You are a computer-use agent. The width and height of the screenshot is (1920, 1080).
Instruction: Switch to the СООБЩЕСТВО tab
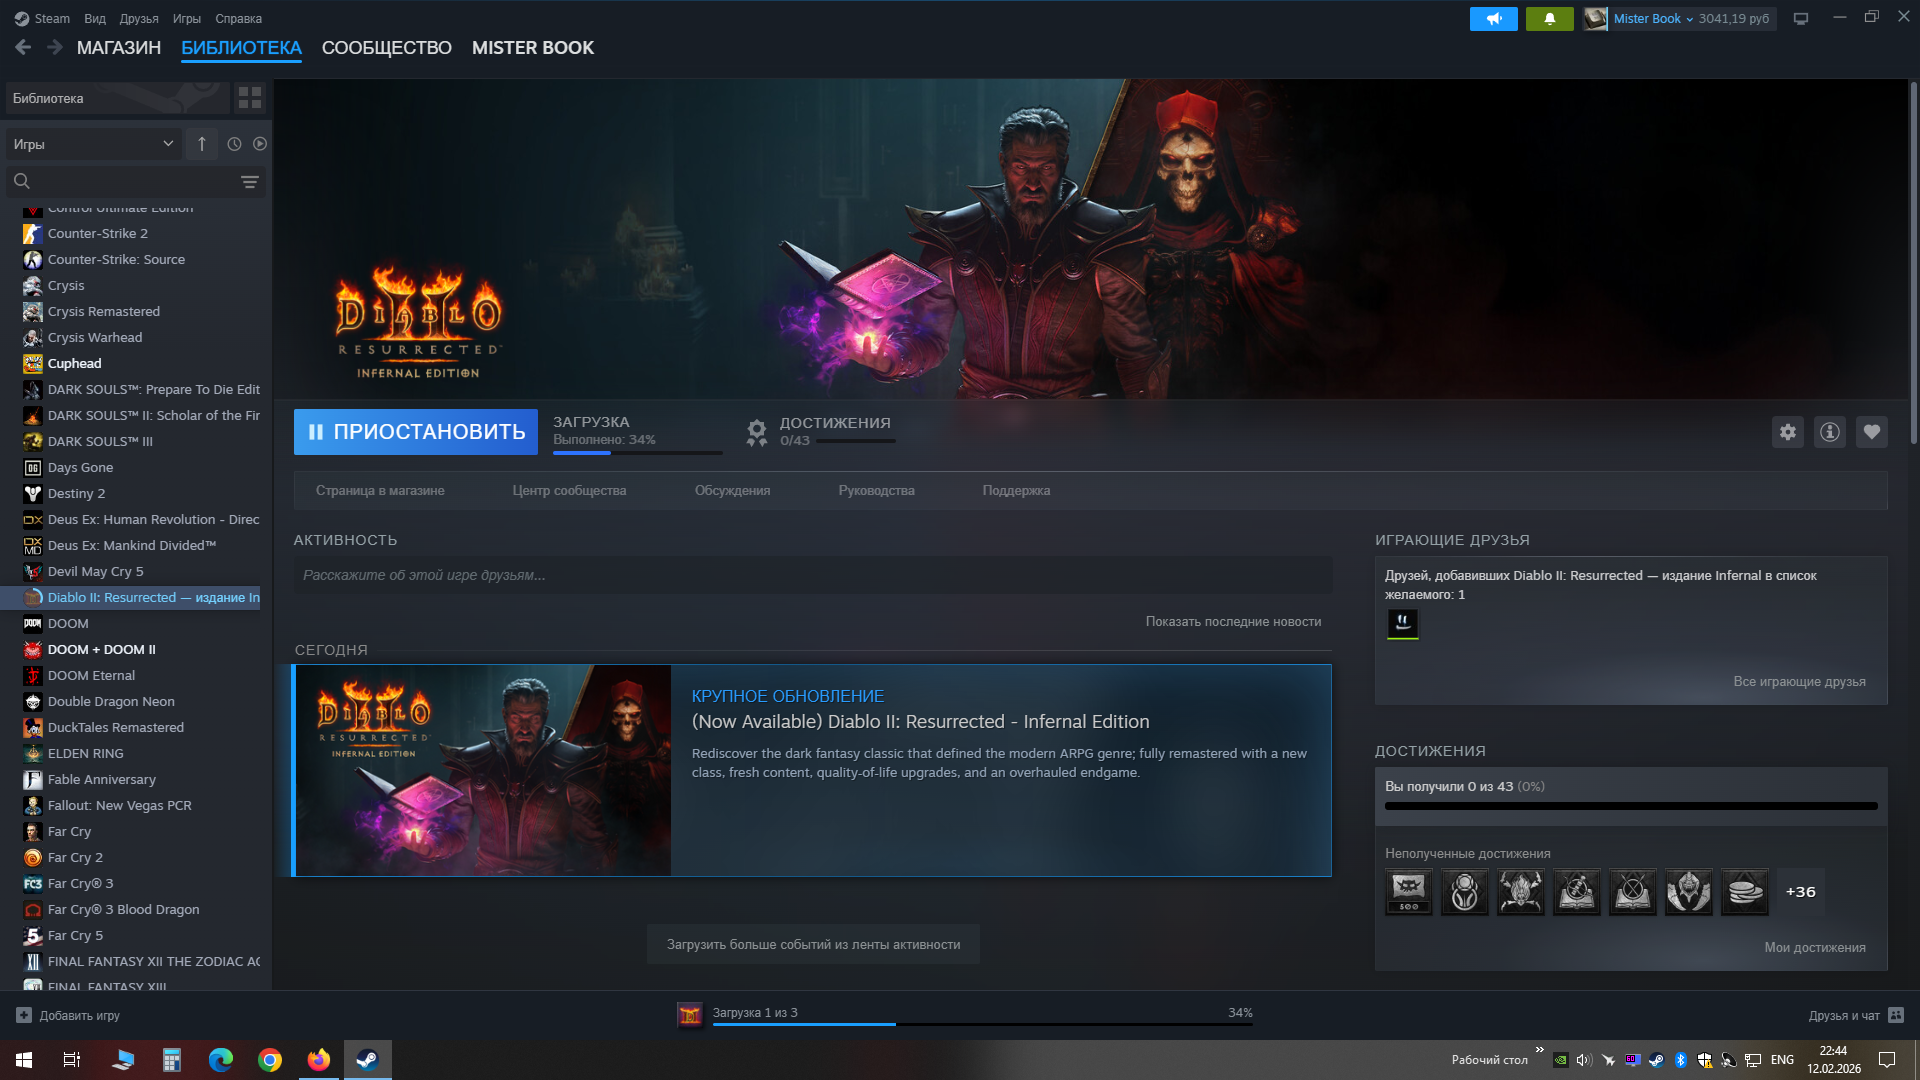(x=386, y=48)
